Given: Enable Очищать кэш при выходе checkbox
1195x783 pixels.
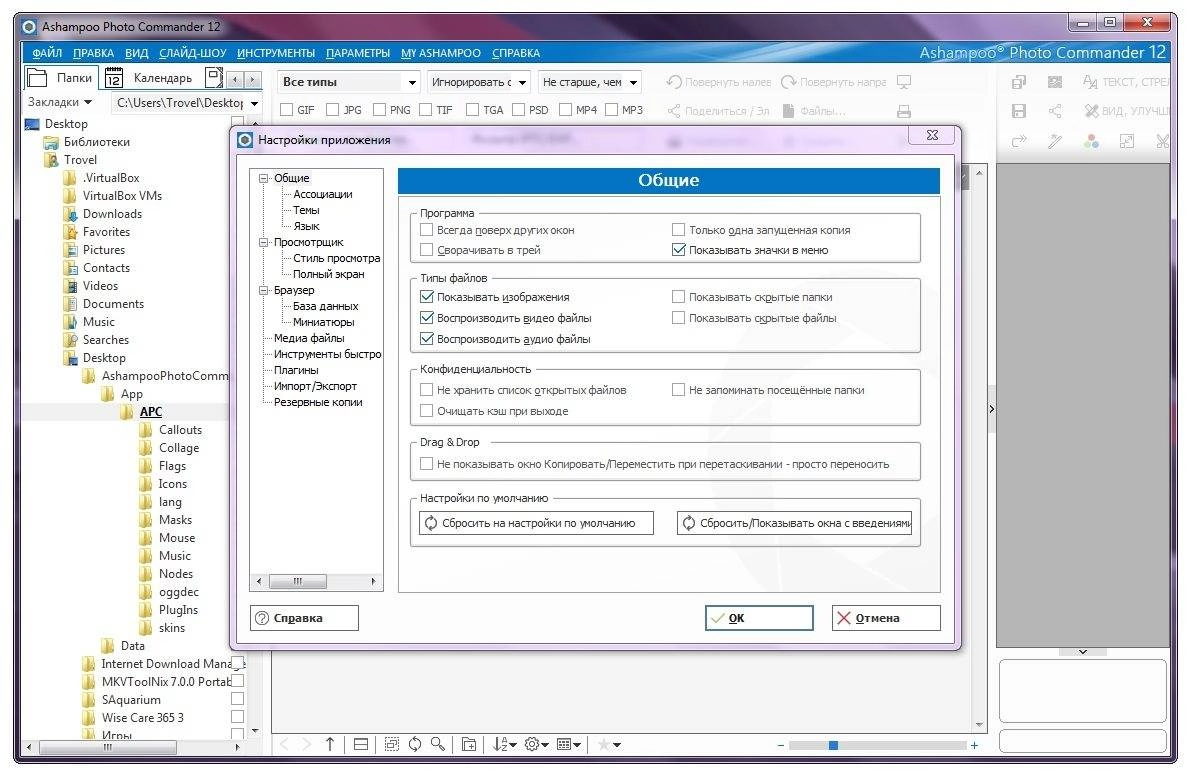Looking at the screenshot, I should (x=427, y=411).
